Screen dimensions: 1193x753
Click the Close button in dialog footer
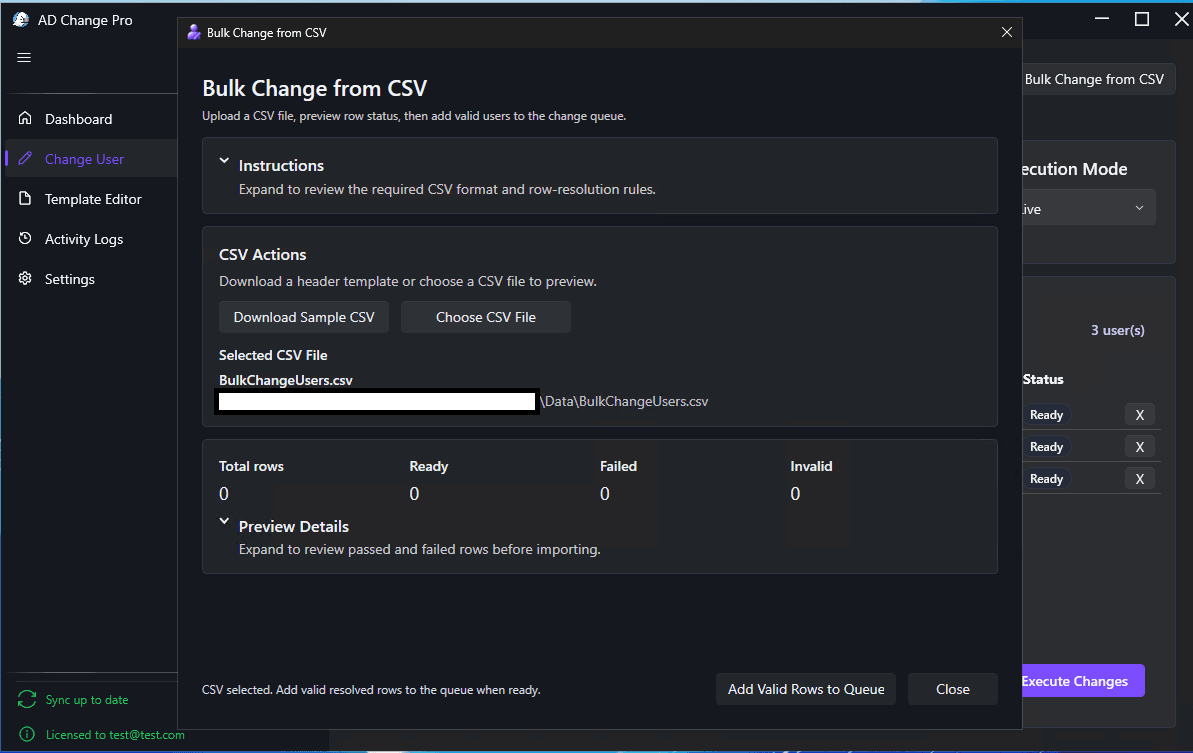[x=953, y=689]
